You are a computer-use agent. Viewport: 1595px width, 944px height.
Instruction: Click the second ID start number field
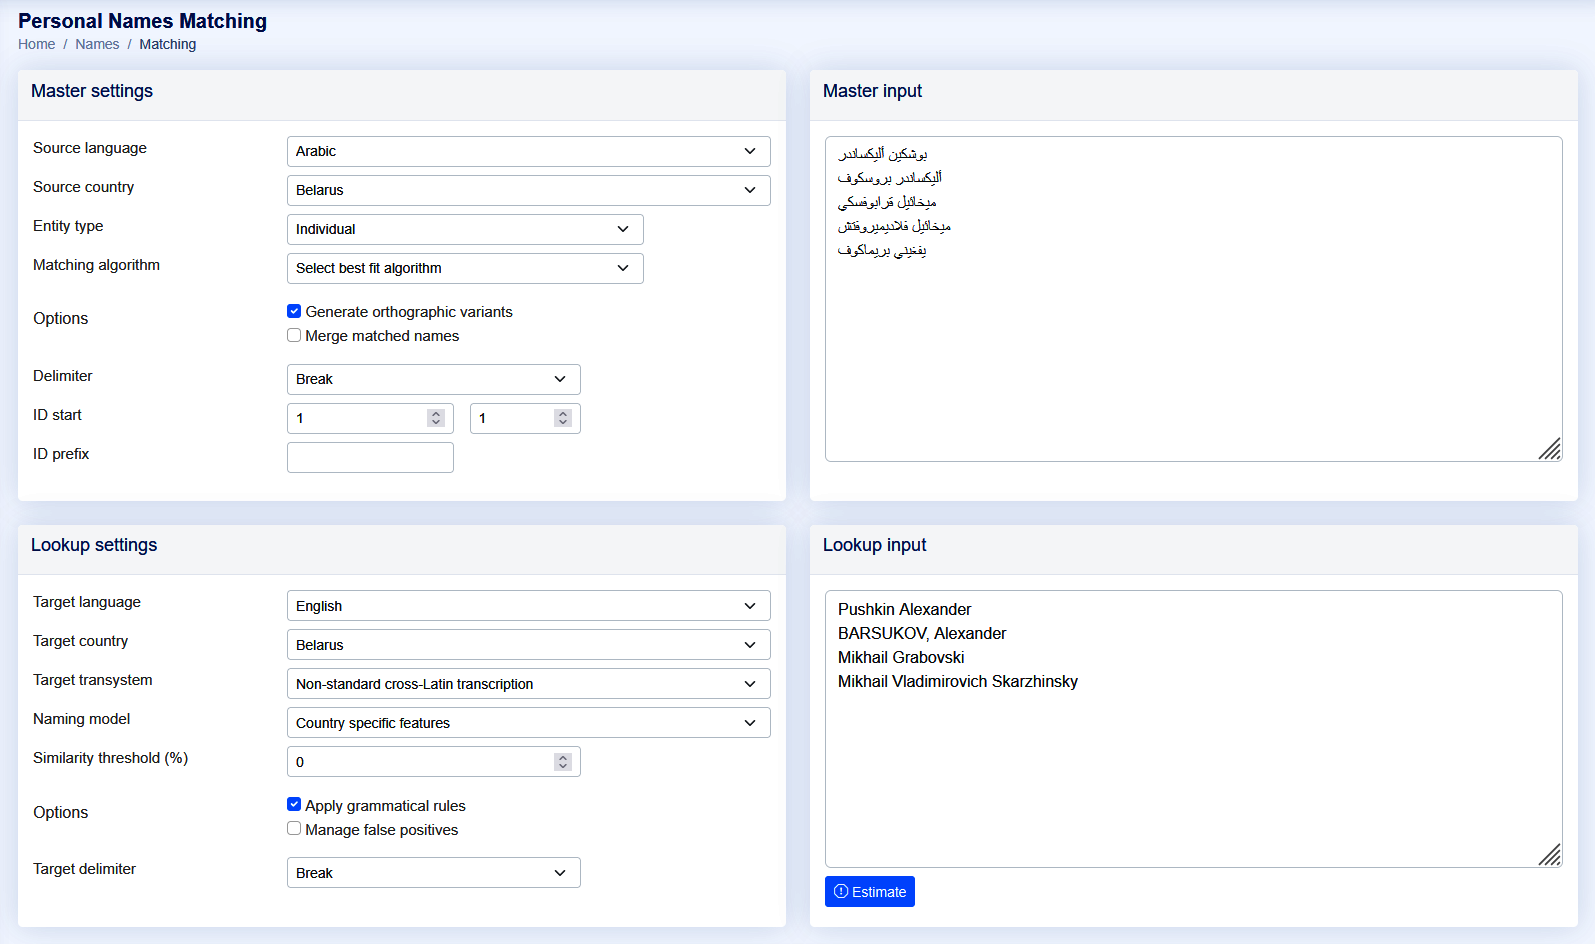click(x=525, y=418)
